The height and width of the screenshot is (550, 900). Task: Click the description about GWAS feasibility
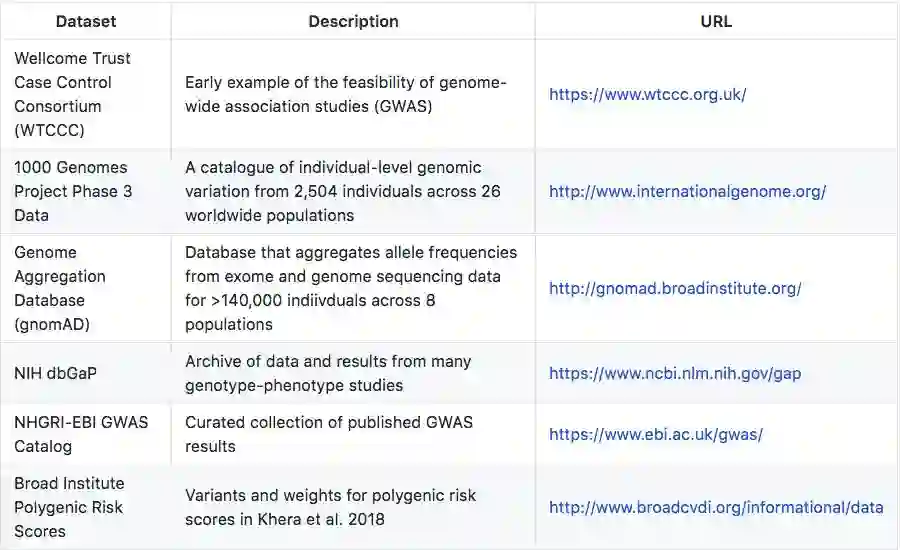click(345, 94)
